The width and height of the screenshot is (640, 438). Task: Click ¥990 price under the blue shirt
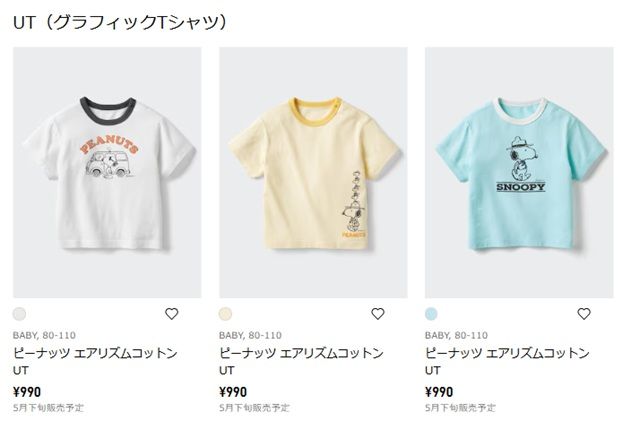[x=439, y=392]
